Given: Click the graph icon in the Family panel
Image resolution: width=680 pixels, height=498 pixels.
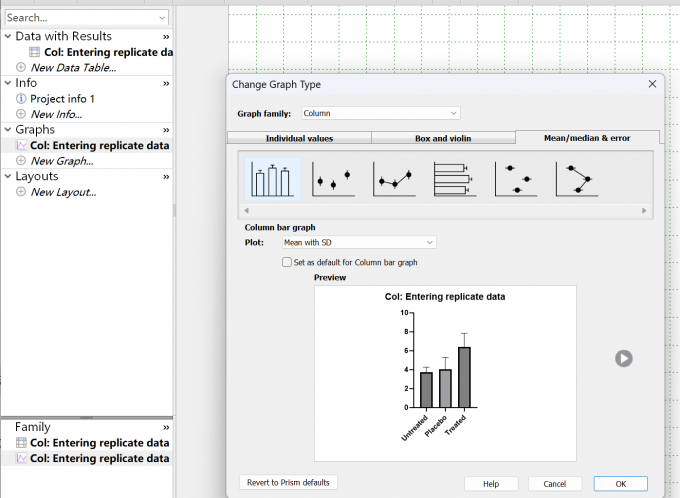Looking at the screenshot, I should [x=21, y=458].
